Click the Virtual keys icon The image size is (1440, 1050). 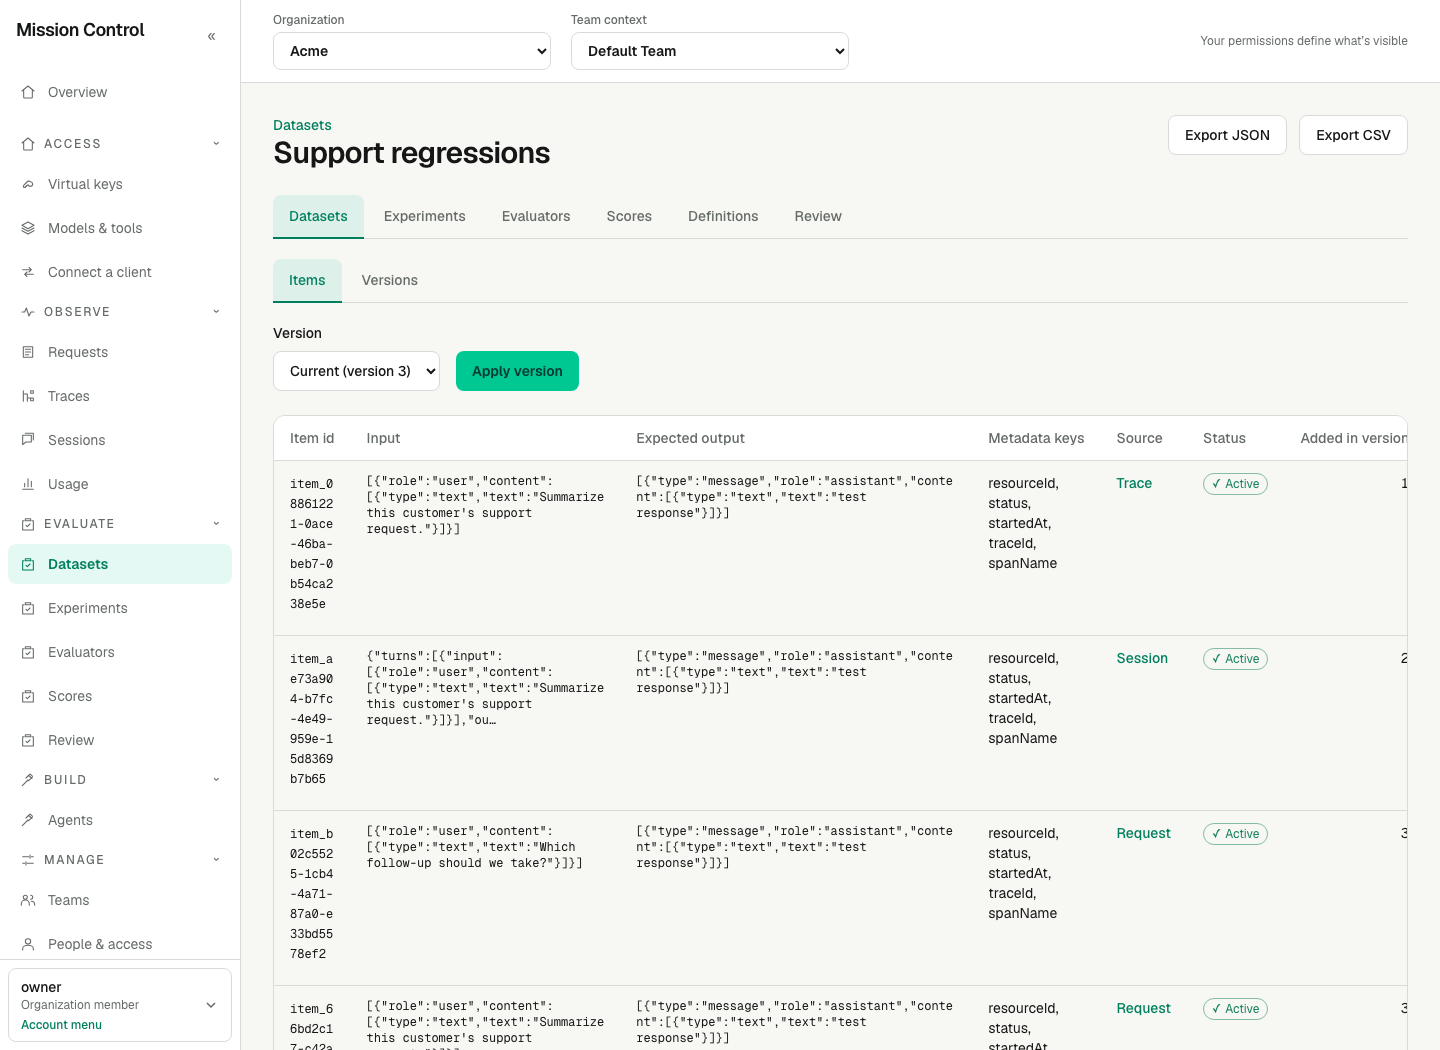tap(28, 184)
